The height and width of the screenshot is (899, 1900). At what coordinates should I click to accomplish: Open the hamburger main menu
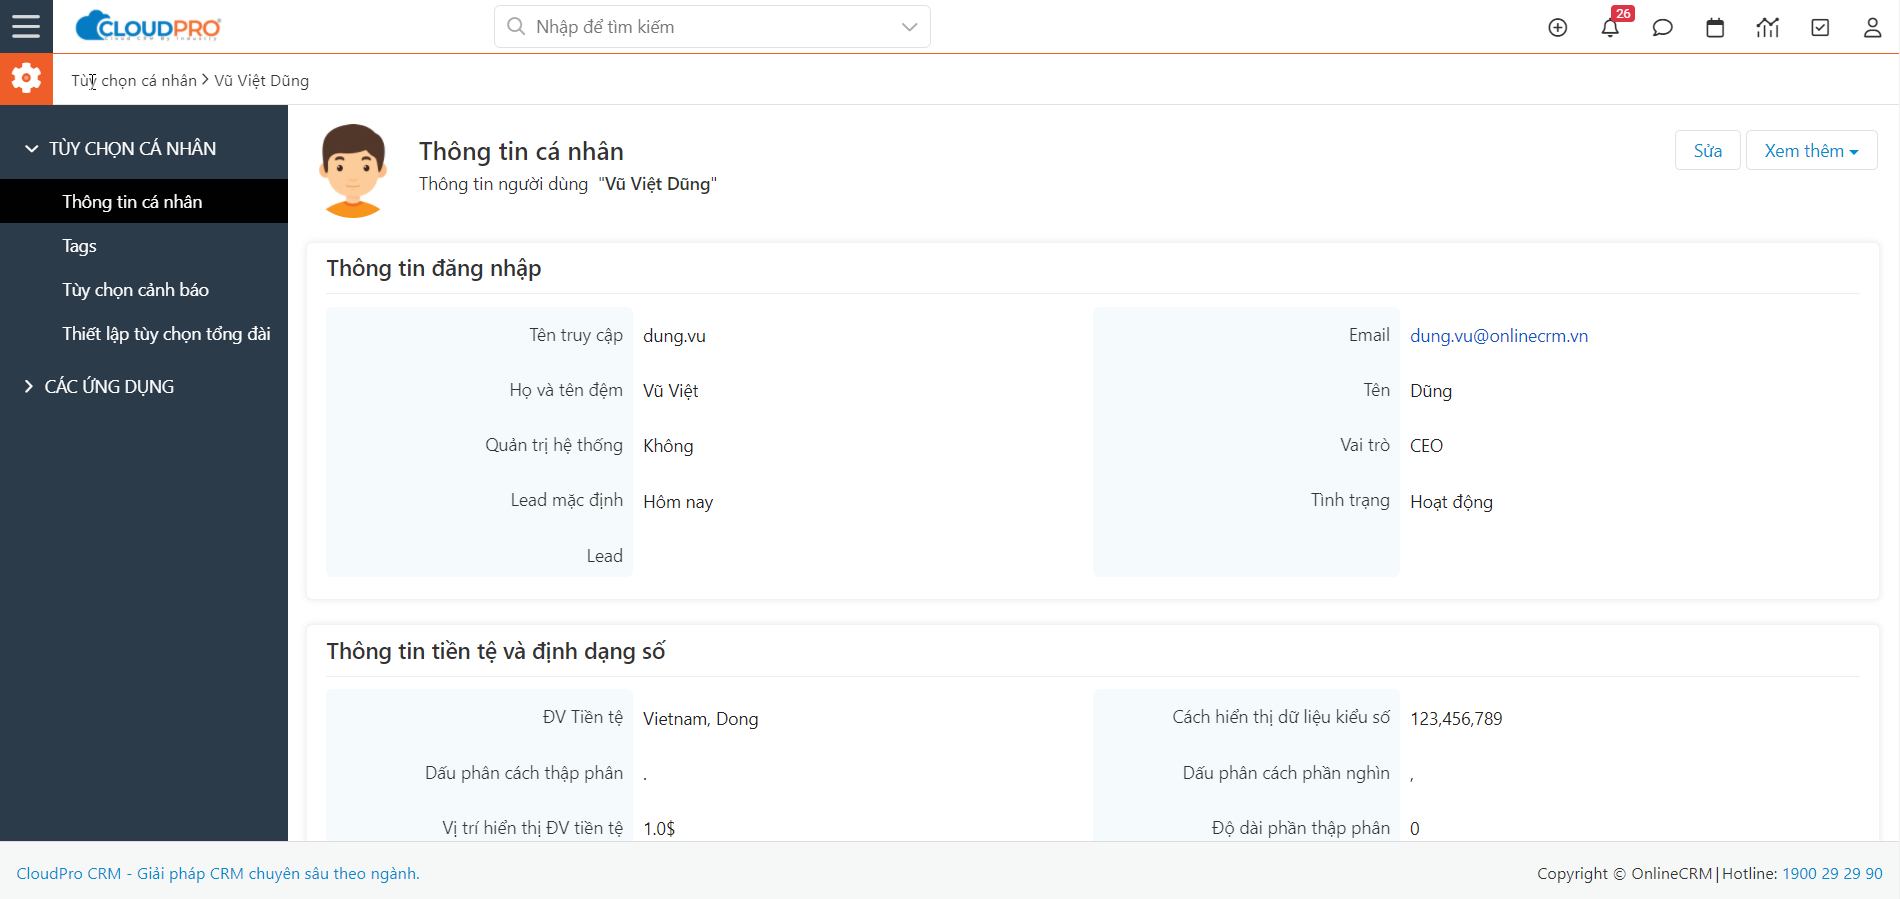[x=26, y=26]
